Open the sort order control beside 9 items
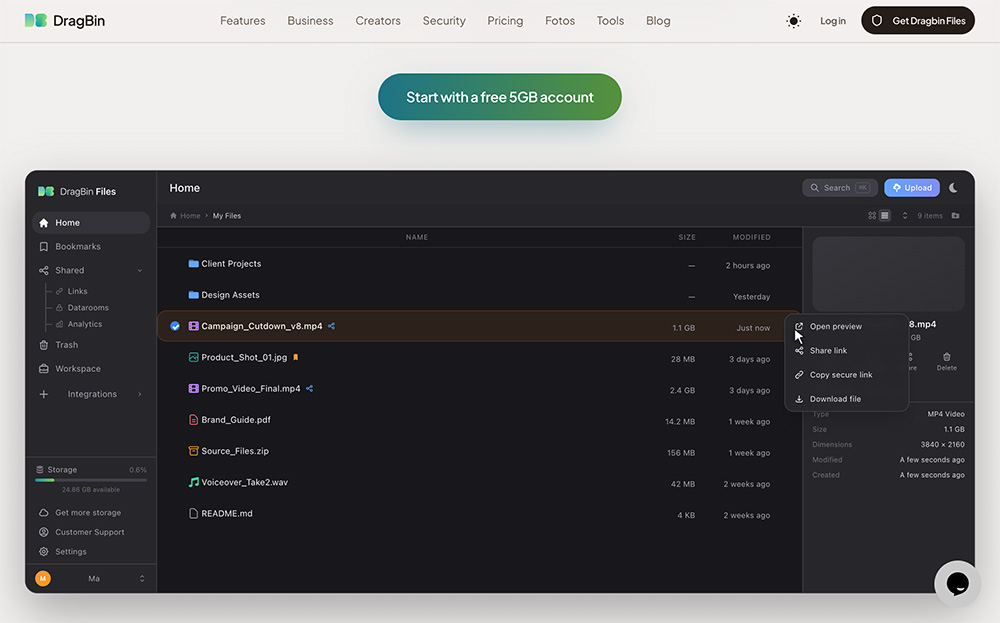This screenshot has width=1000, height=623. coord(904,216)
